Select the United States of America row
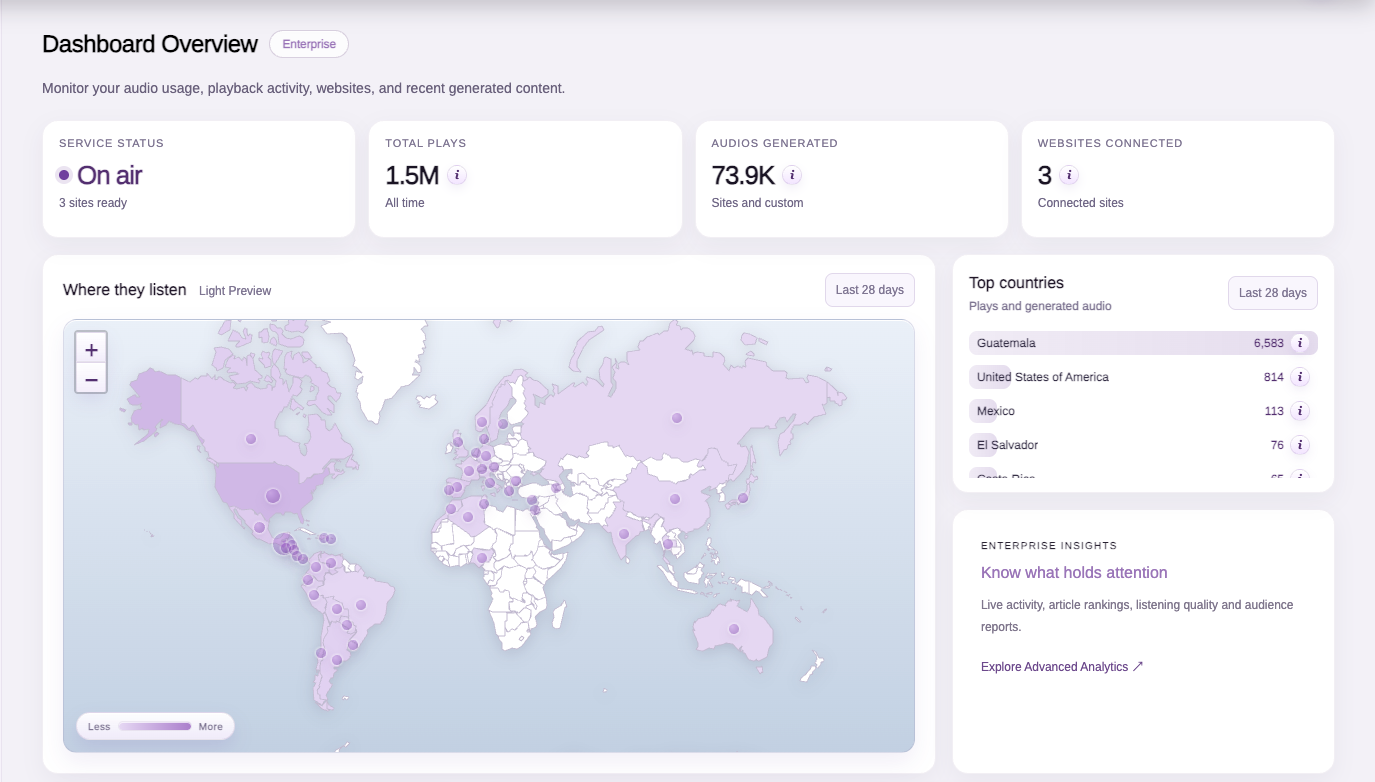Image resolution: width=1375 pixels, height=782 pixels. coord(1143,377)
